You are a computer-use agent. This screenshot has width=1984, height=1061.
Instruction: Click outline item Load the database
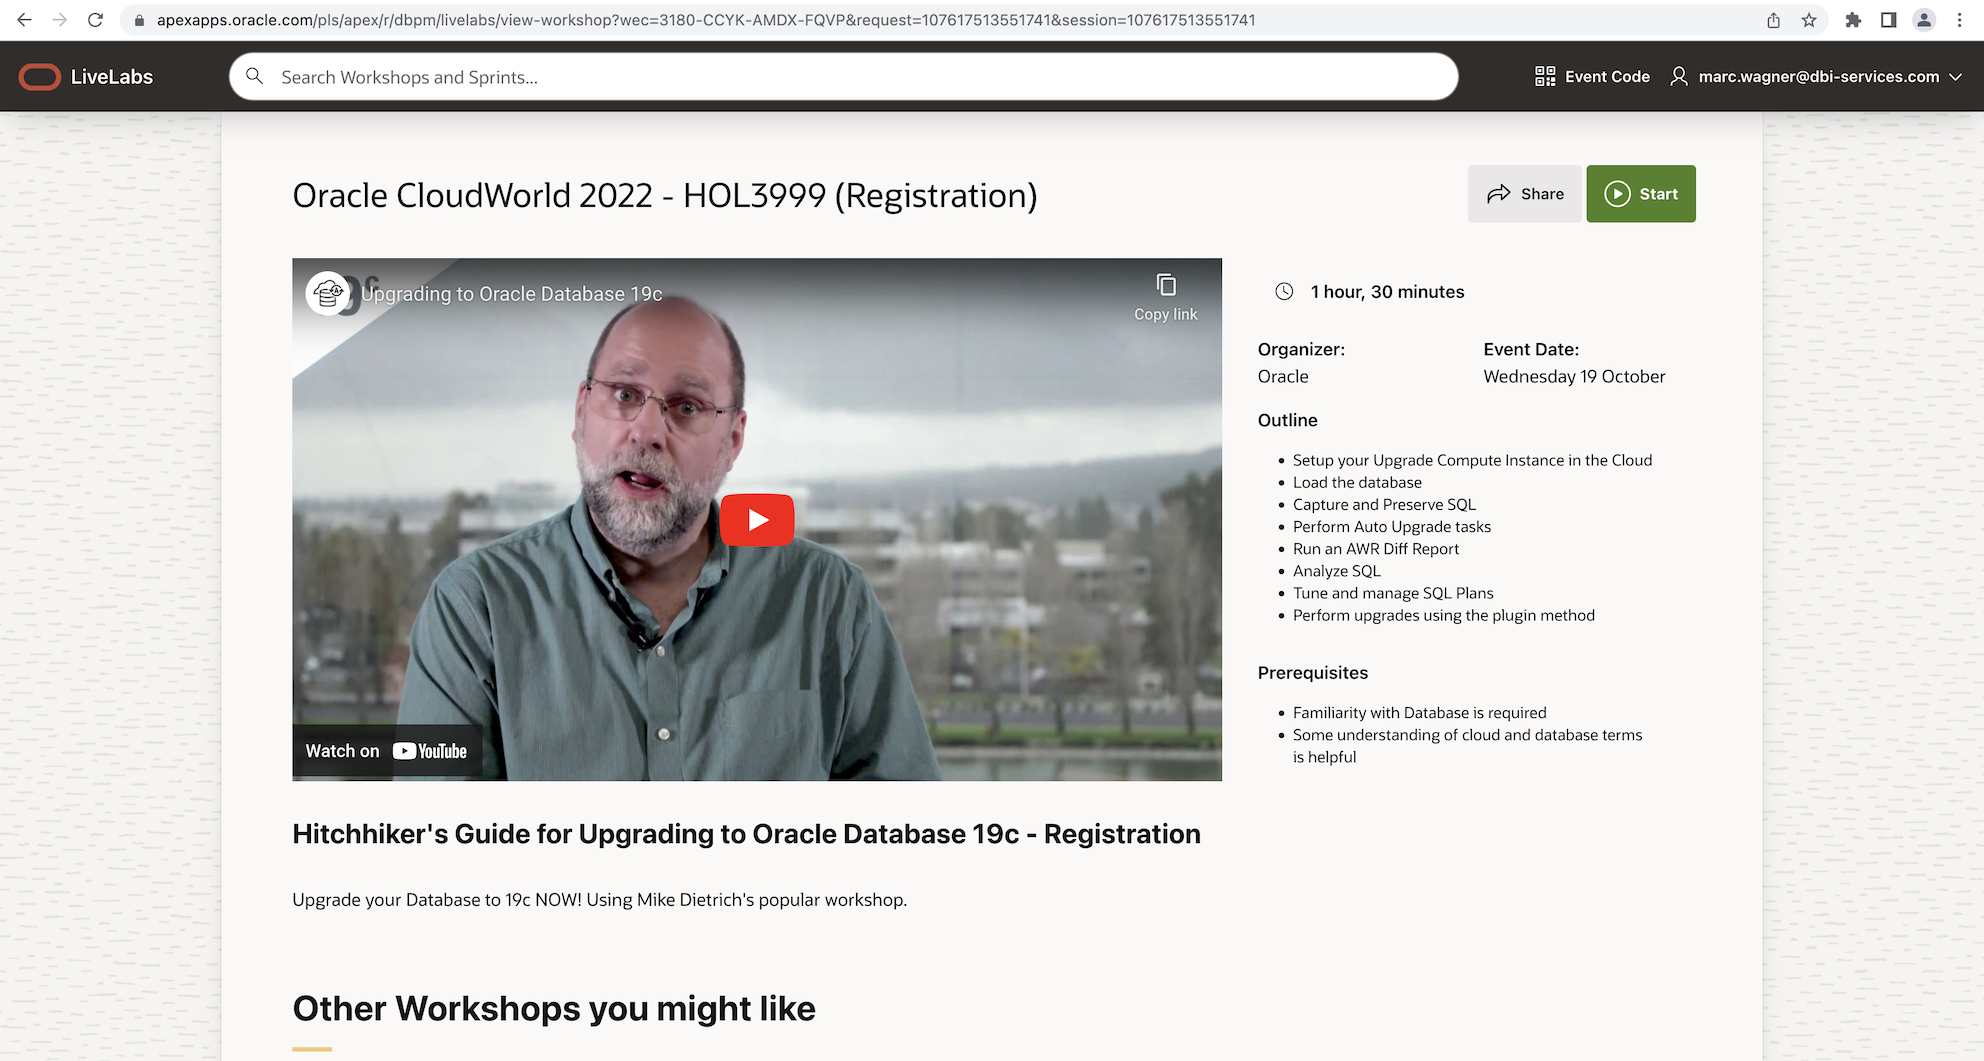coord(1357,482)
